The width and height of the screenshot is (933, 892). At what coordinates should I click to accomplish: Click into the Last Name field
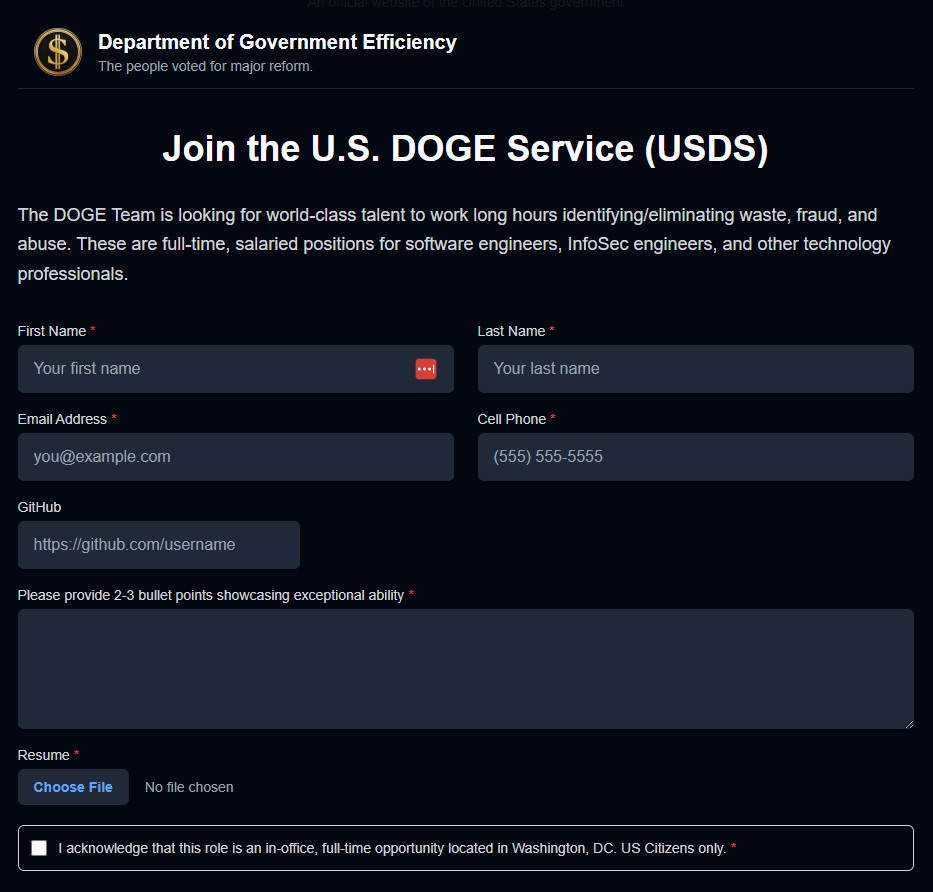(x=696, y=369)
